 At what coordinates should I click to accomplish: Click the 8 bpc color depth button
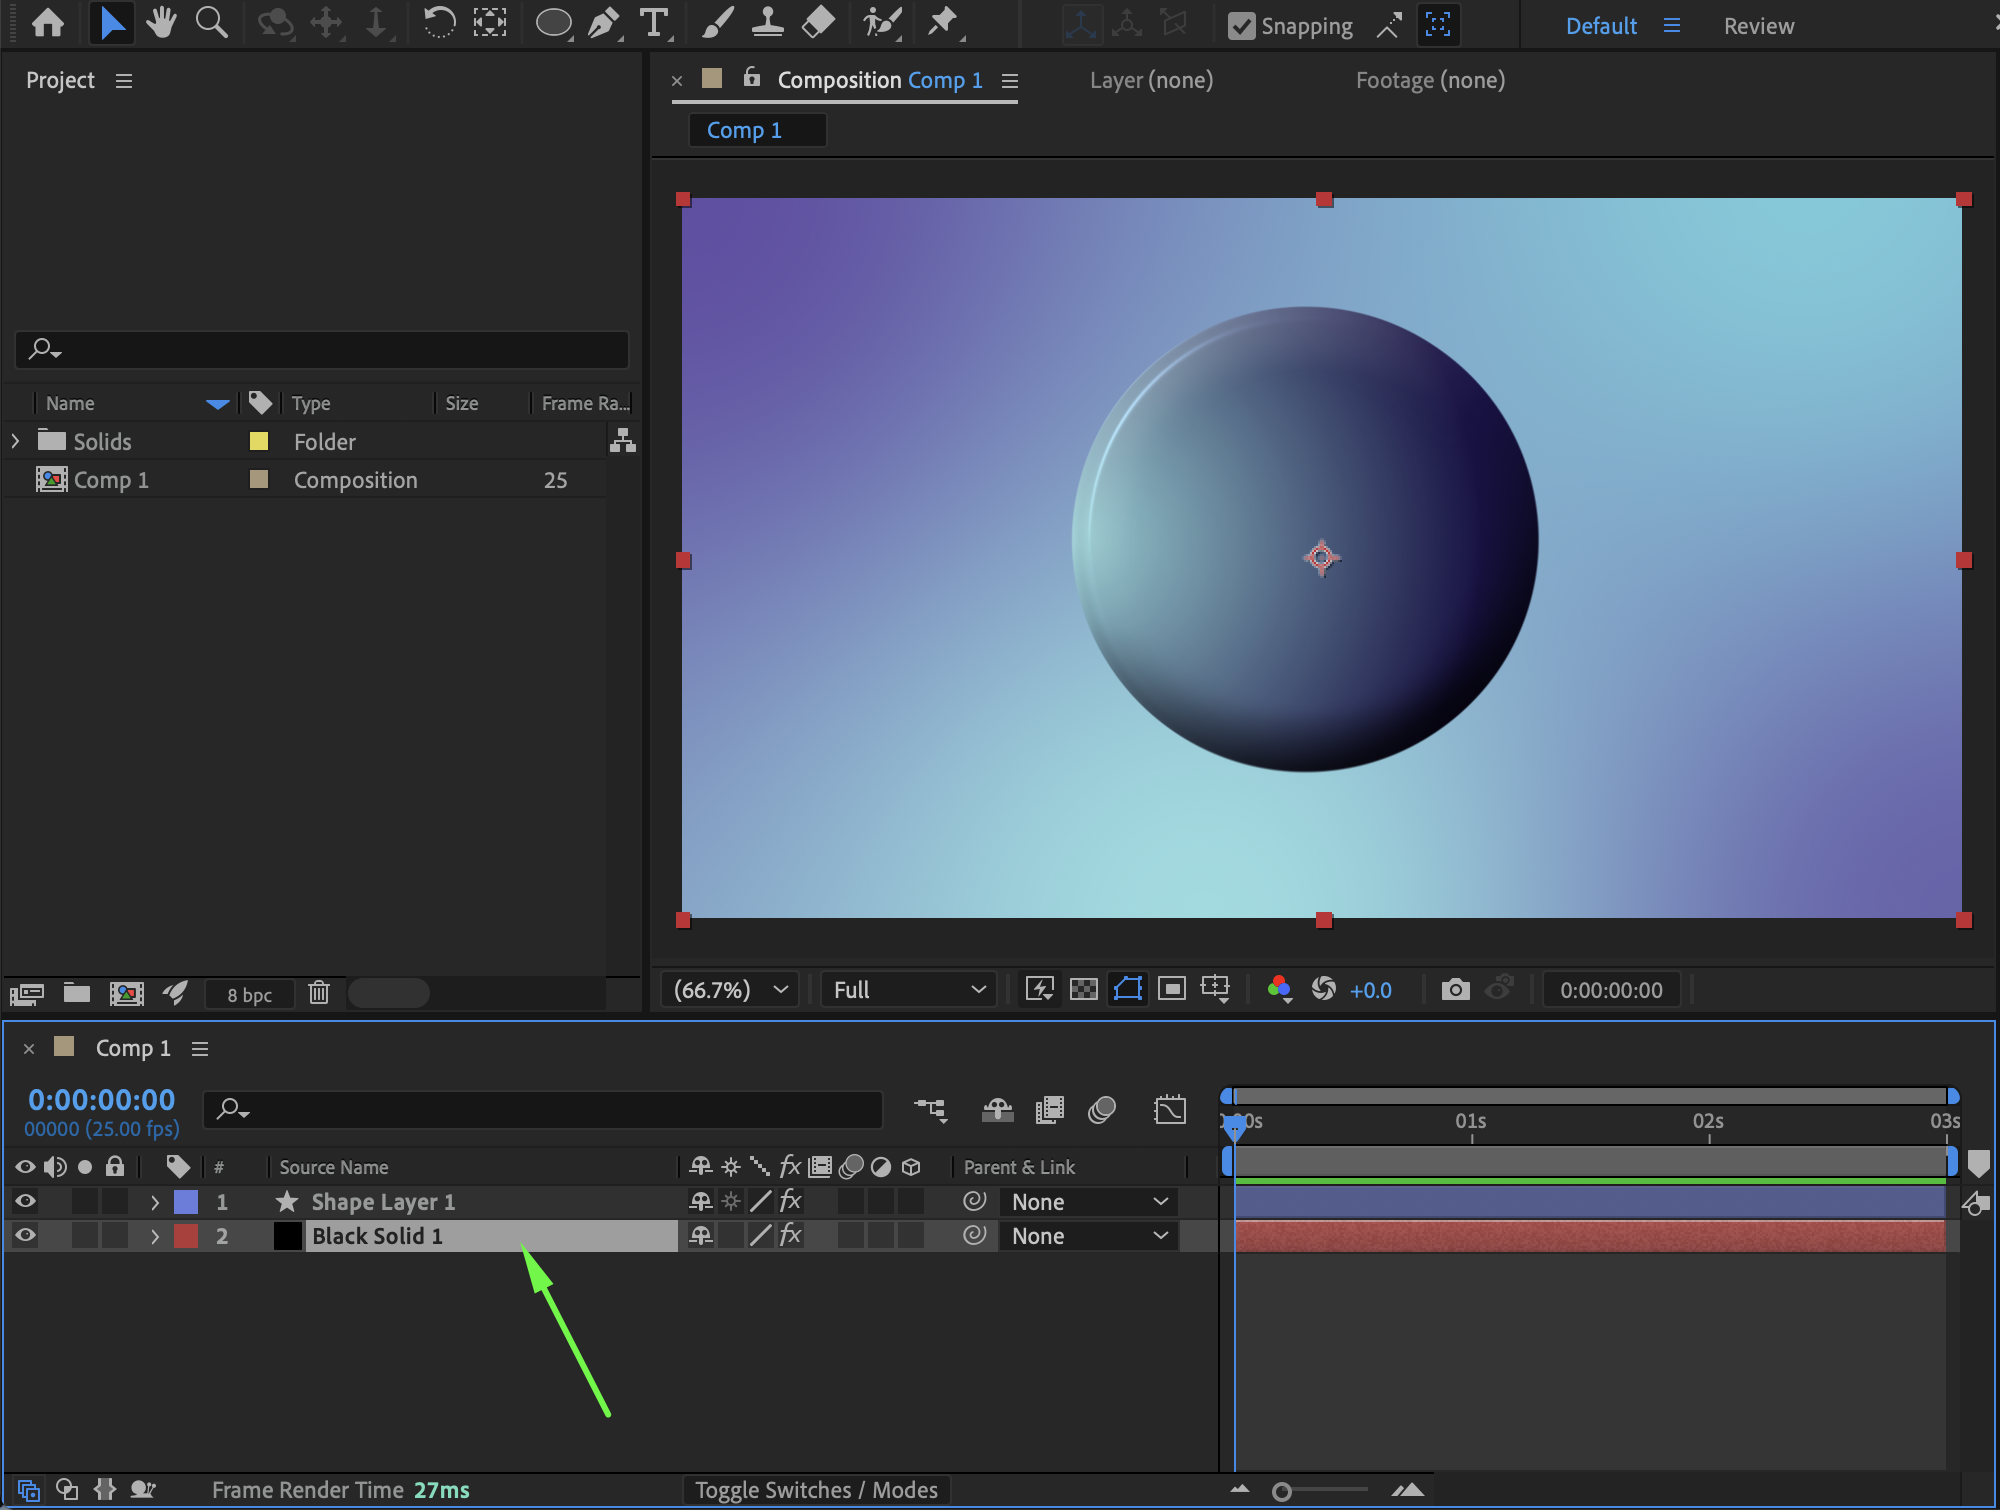[249, 995]
